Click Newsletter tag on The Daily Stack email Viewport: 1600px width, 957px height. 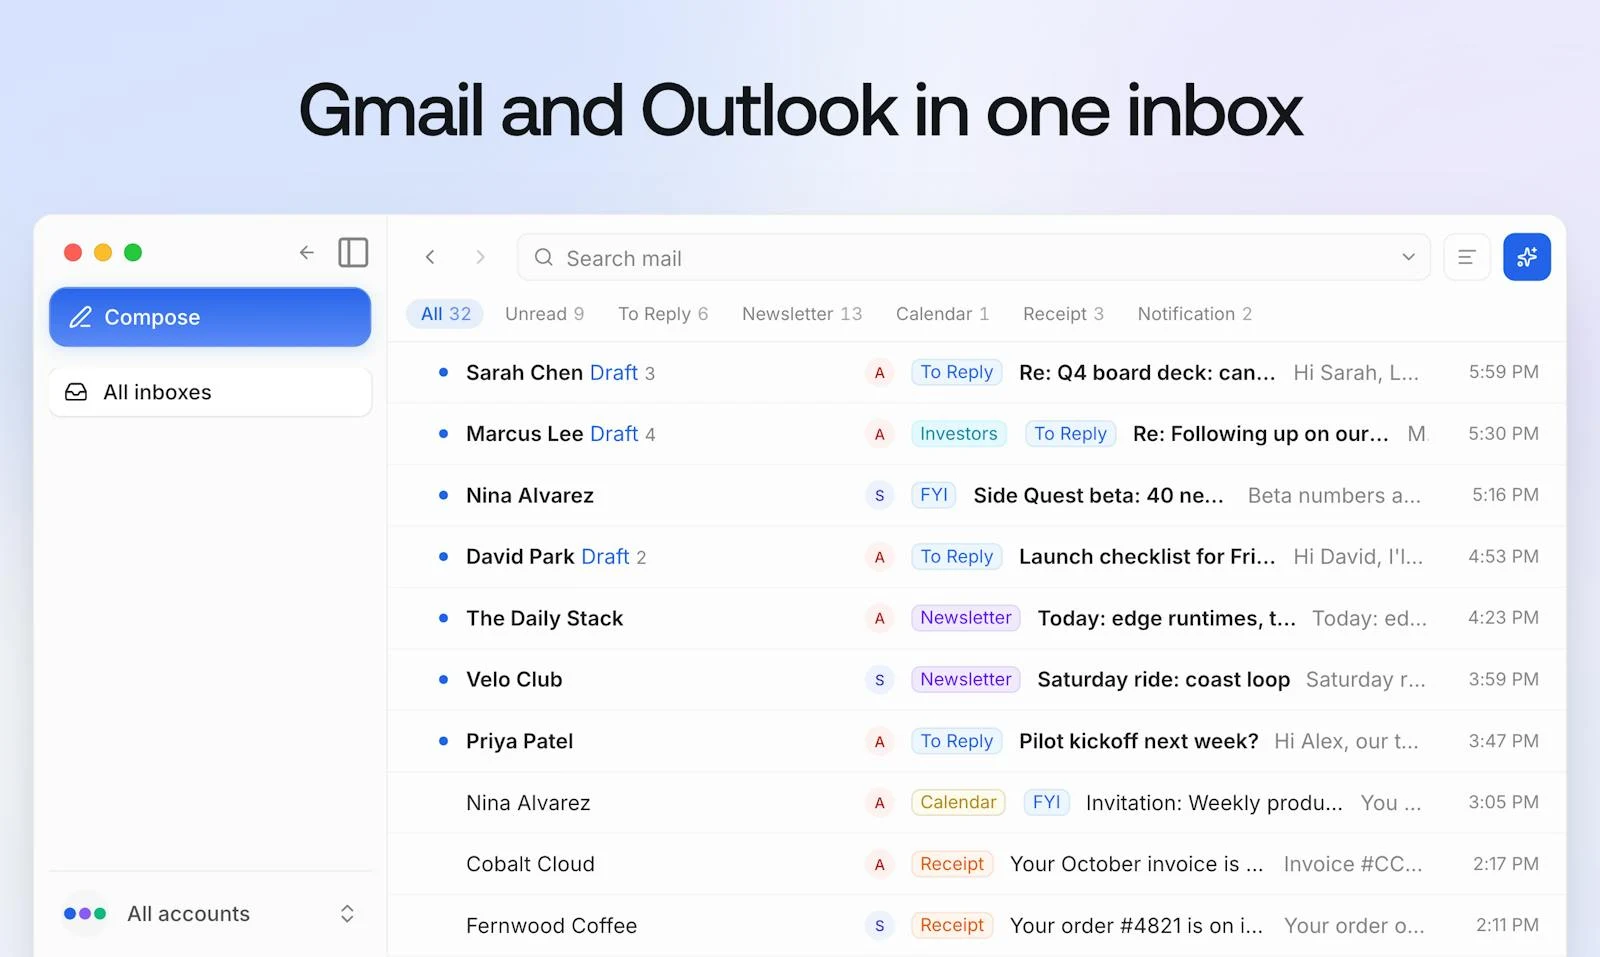966,618
